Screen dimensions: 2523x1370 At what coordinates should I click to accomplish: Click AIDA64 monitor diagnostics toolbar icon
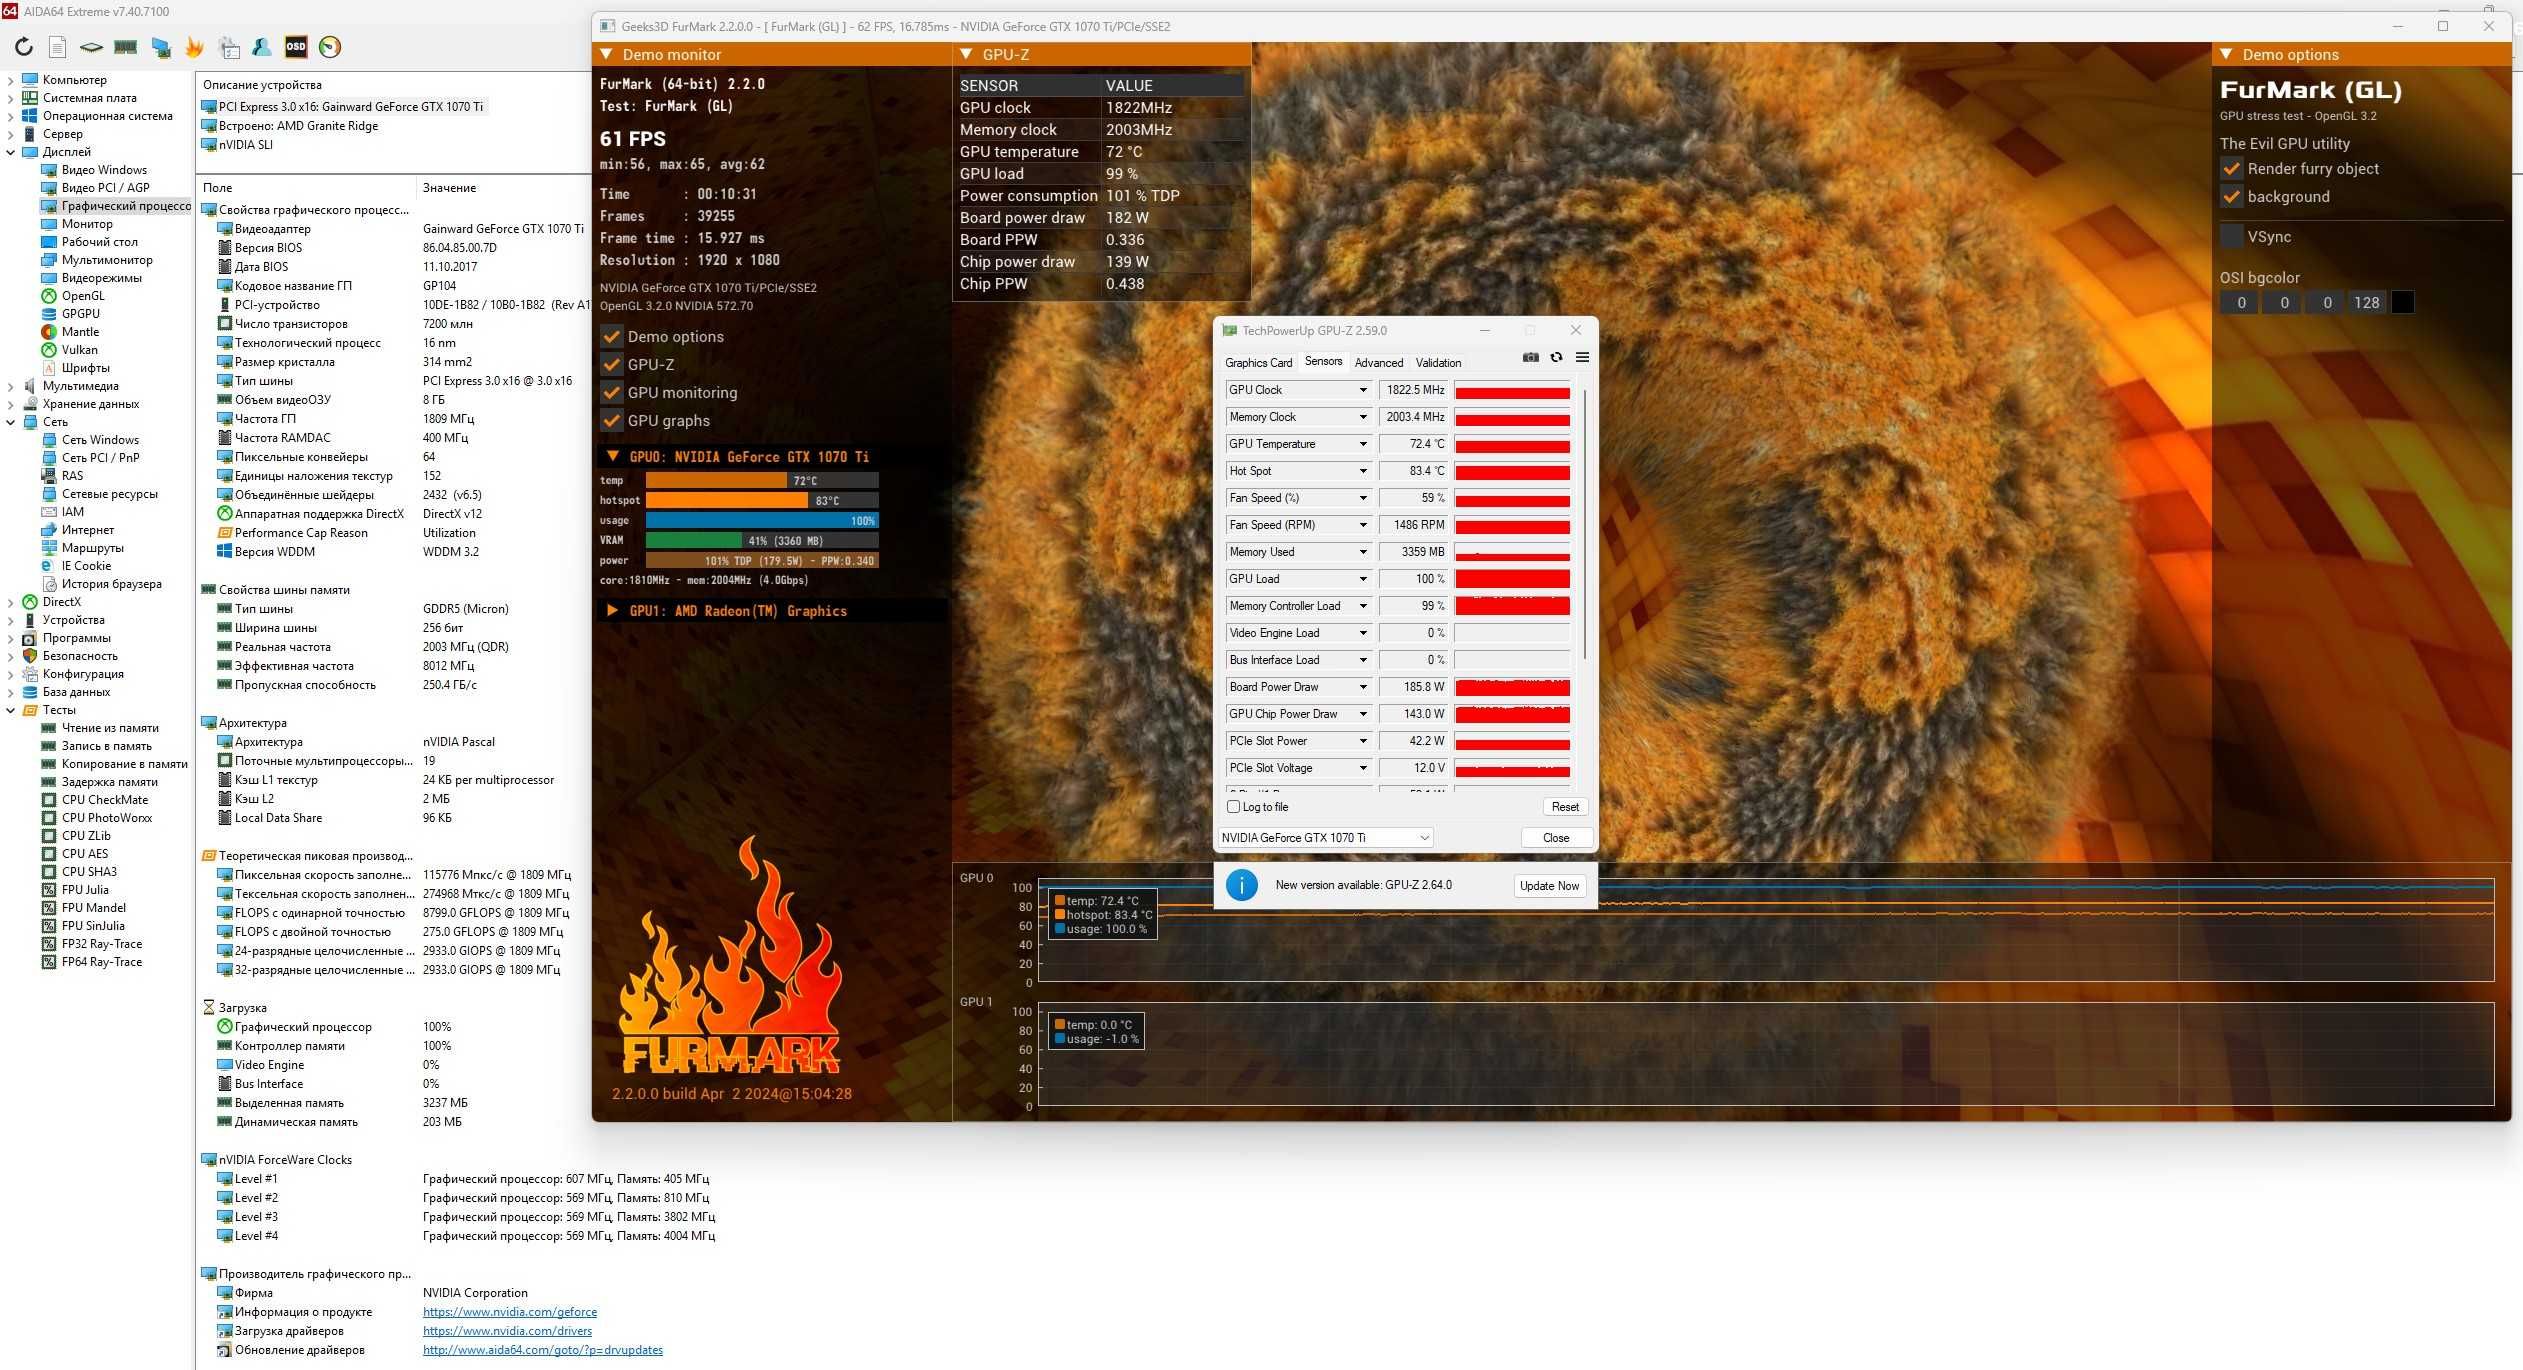pyautogui.click(x=160, y=47)
